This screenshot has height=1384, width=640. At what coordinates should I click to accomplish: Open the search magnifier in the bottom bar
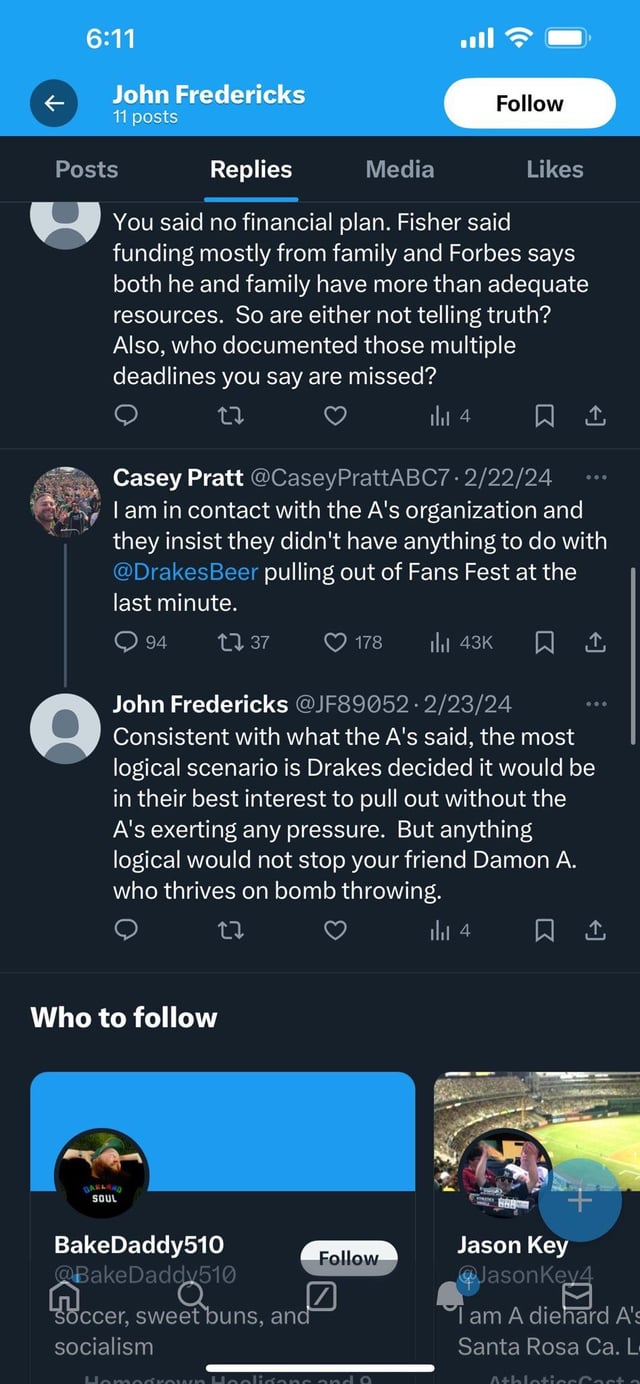tap(192, 1296)
